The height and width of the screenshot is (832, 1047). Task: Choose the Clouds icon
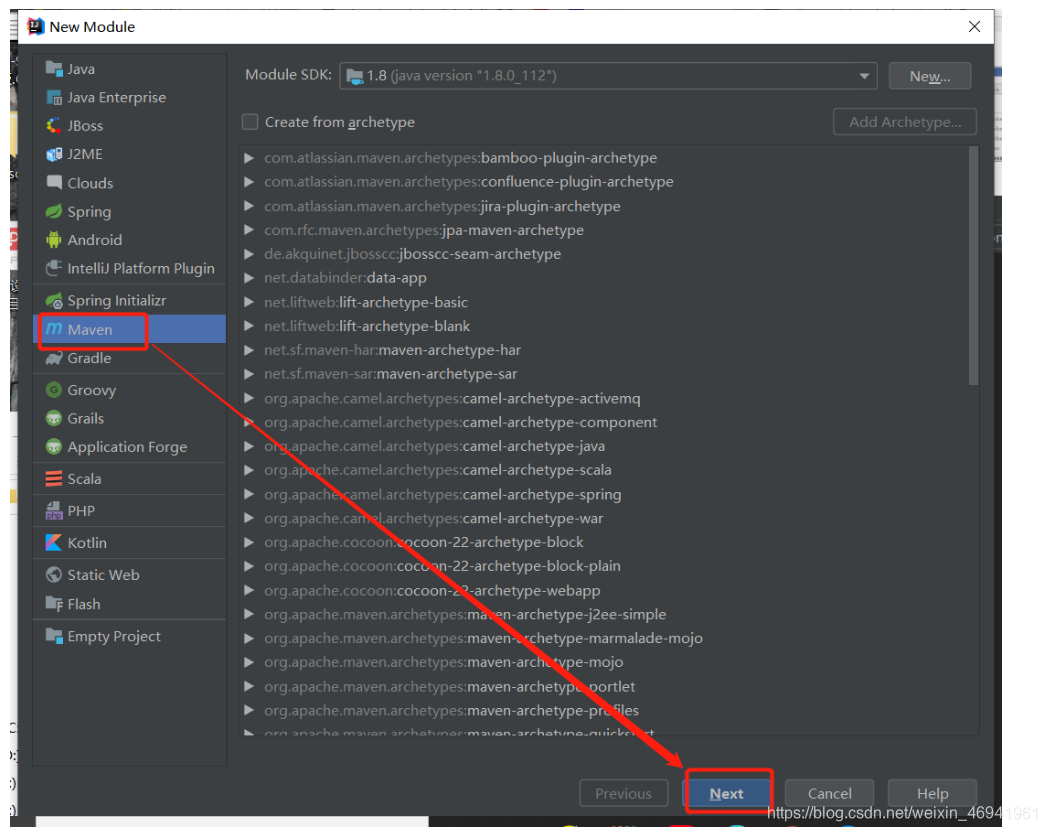click(53, 182)
